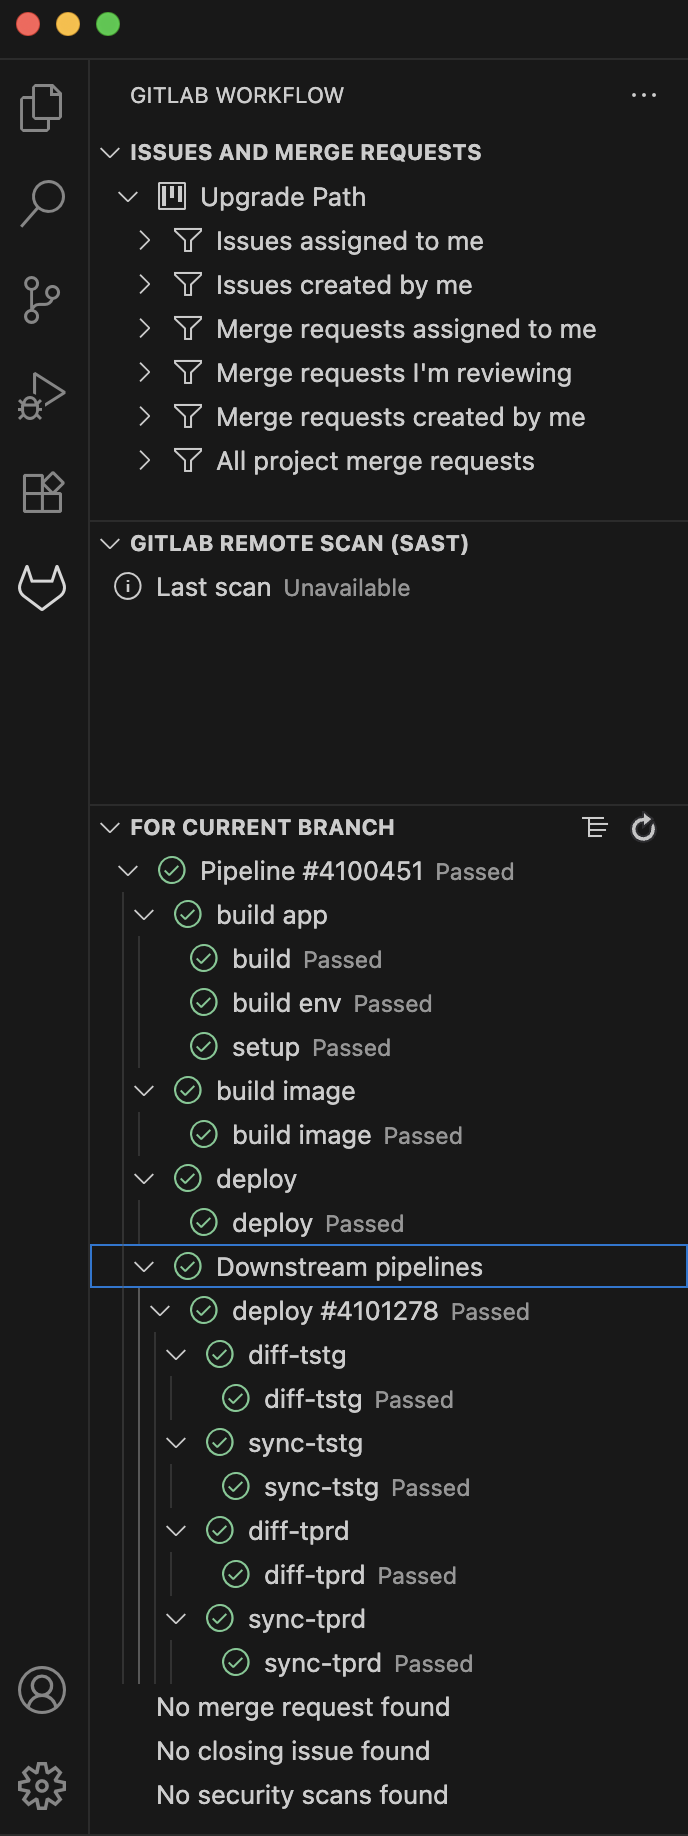Refresh the For Current Branch section

(643, 827)
